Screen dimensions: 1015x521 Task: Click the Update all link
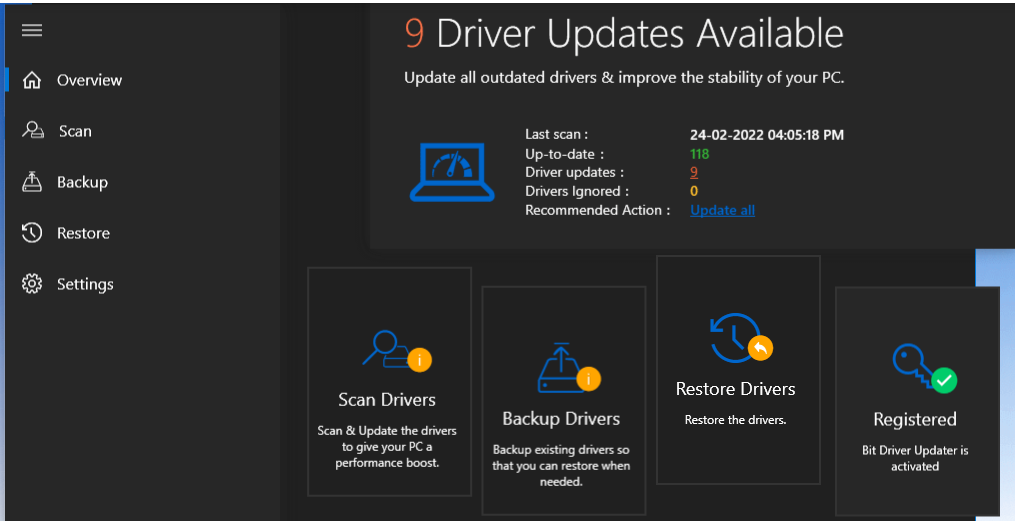722,210
